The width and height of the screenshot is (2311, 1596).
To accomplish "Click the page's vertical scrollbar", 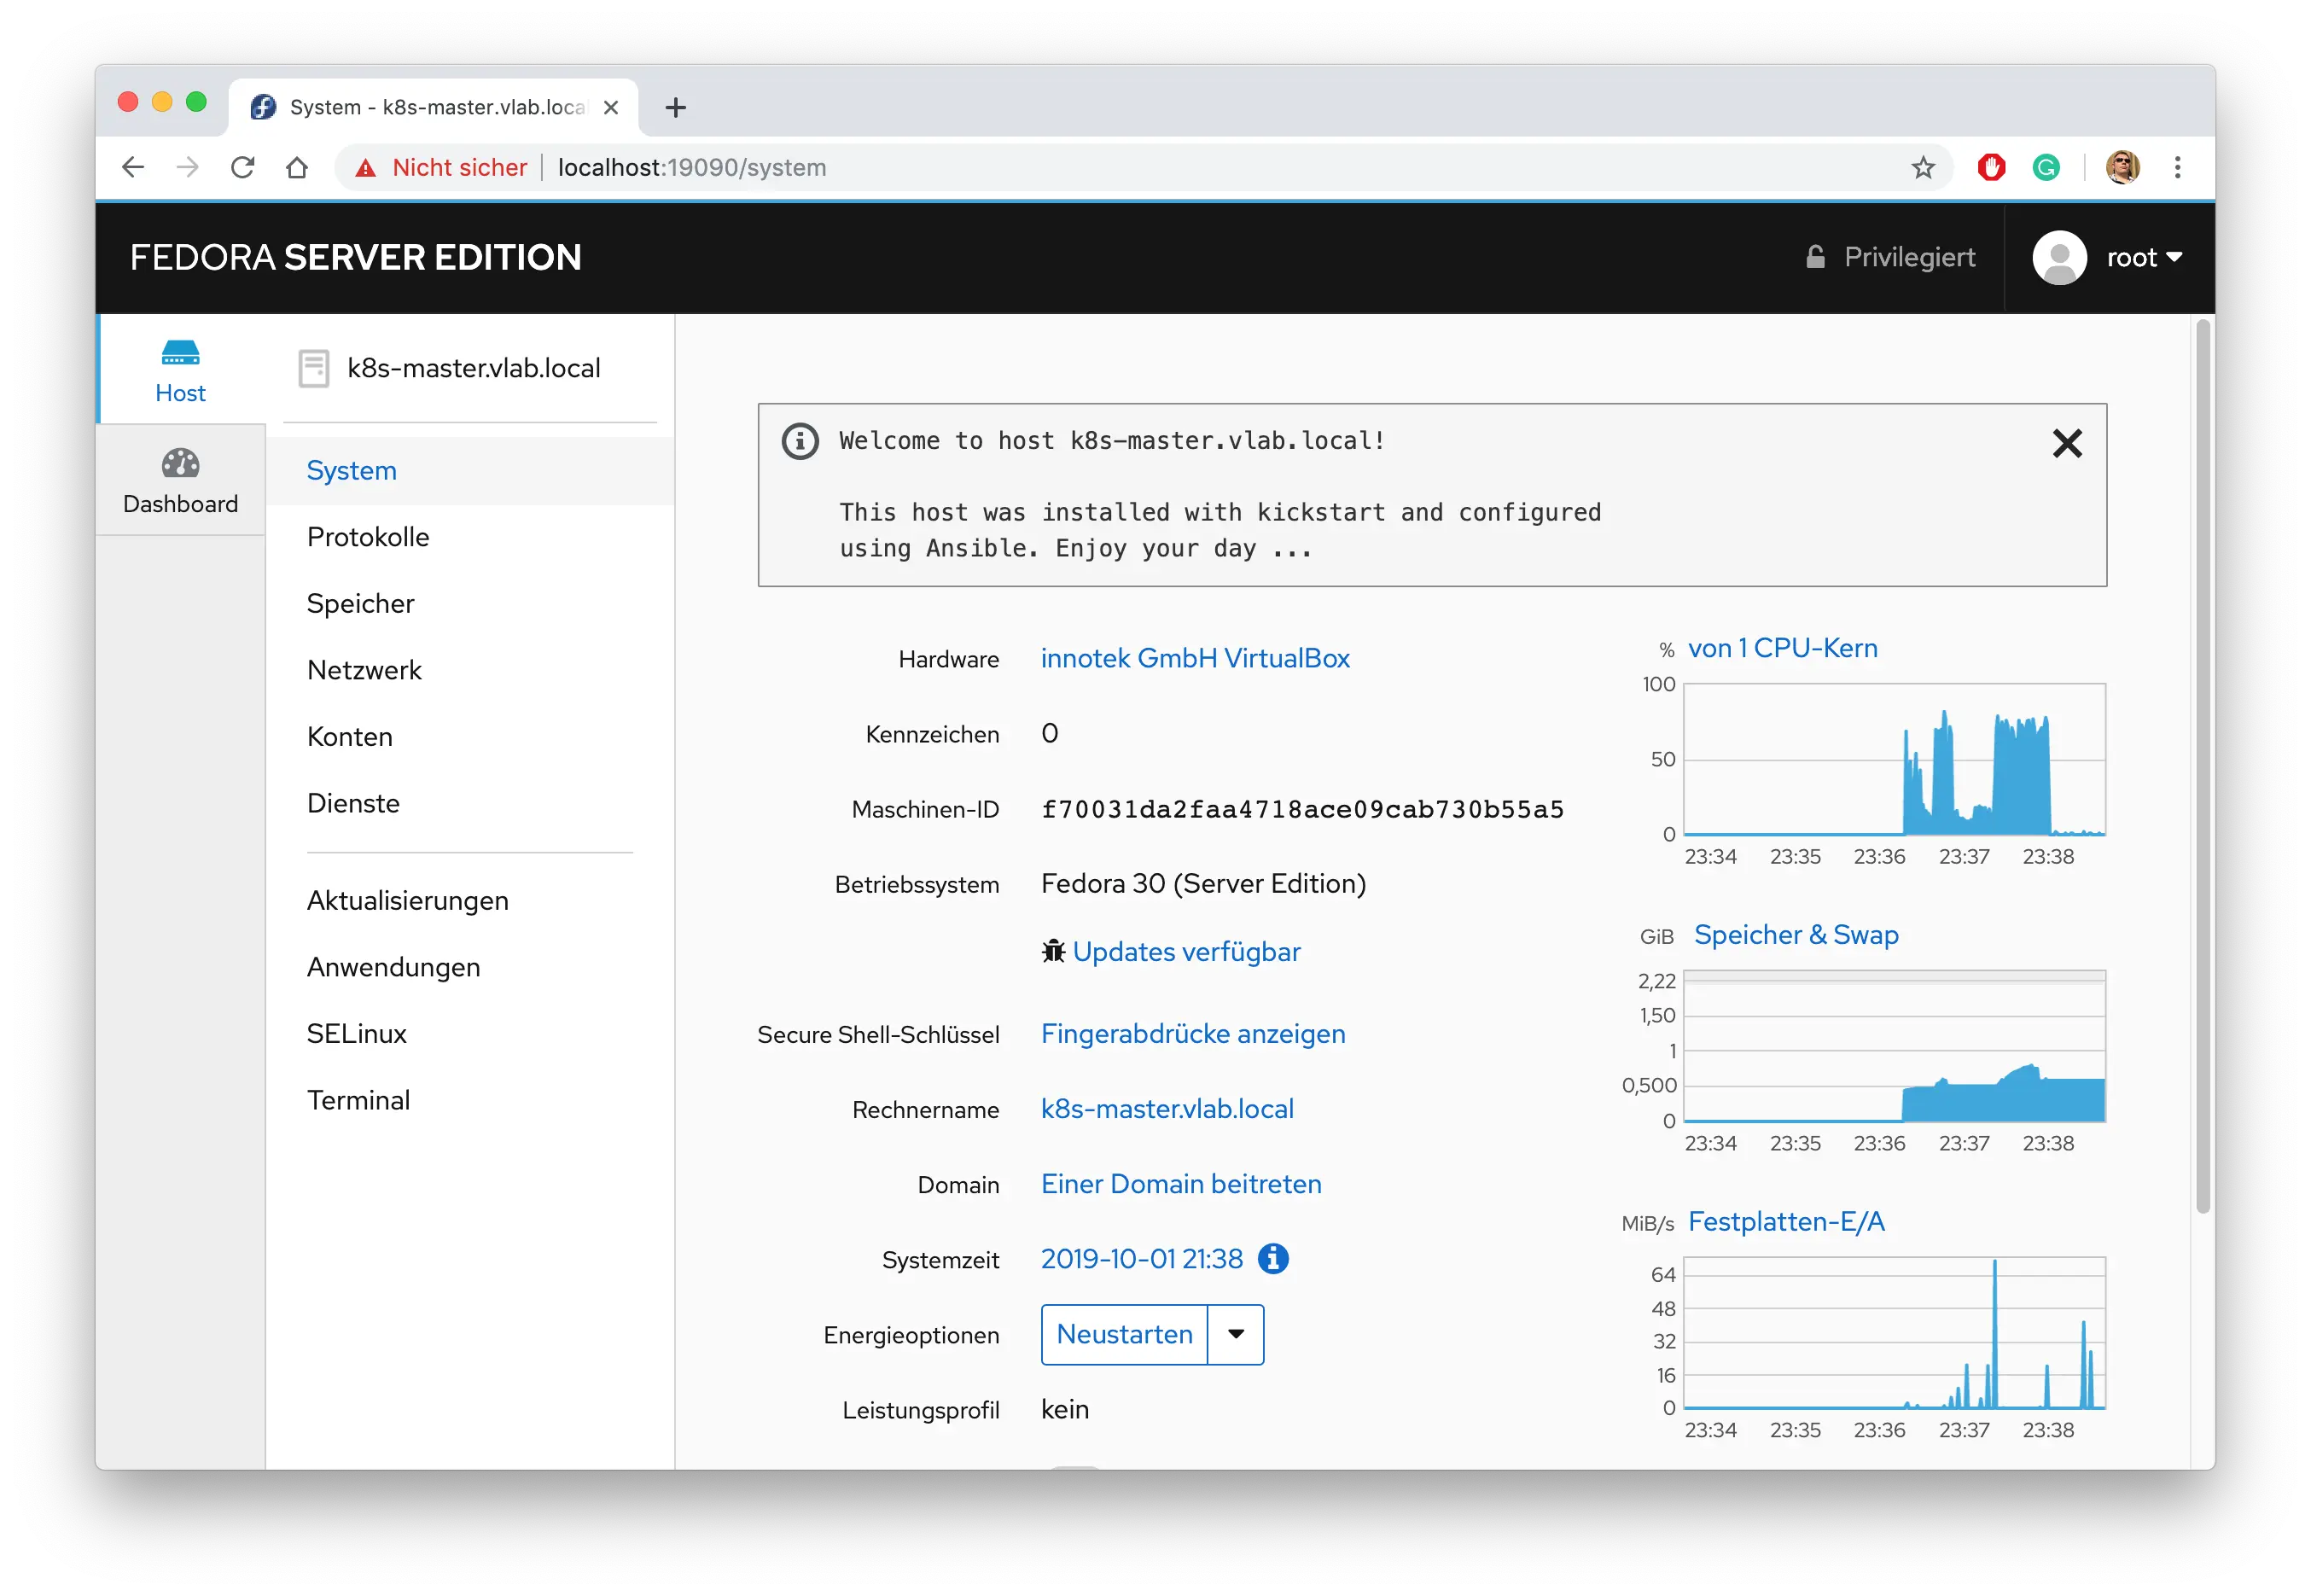I will coord(2202,765).
